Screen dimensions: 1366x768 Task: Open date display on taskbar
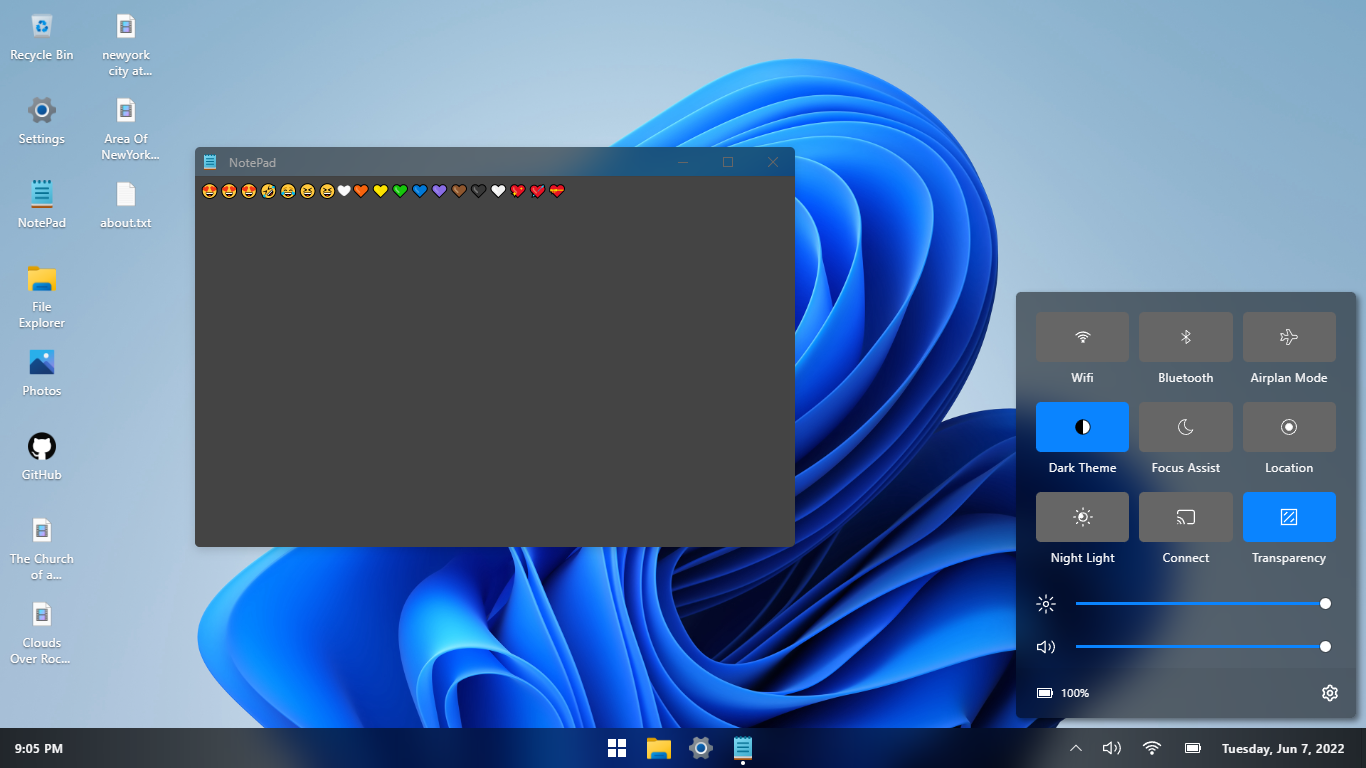click(1281, 748)
